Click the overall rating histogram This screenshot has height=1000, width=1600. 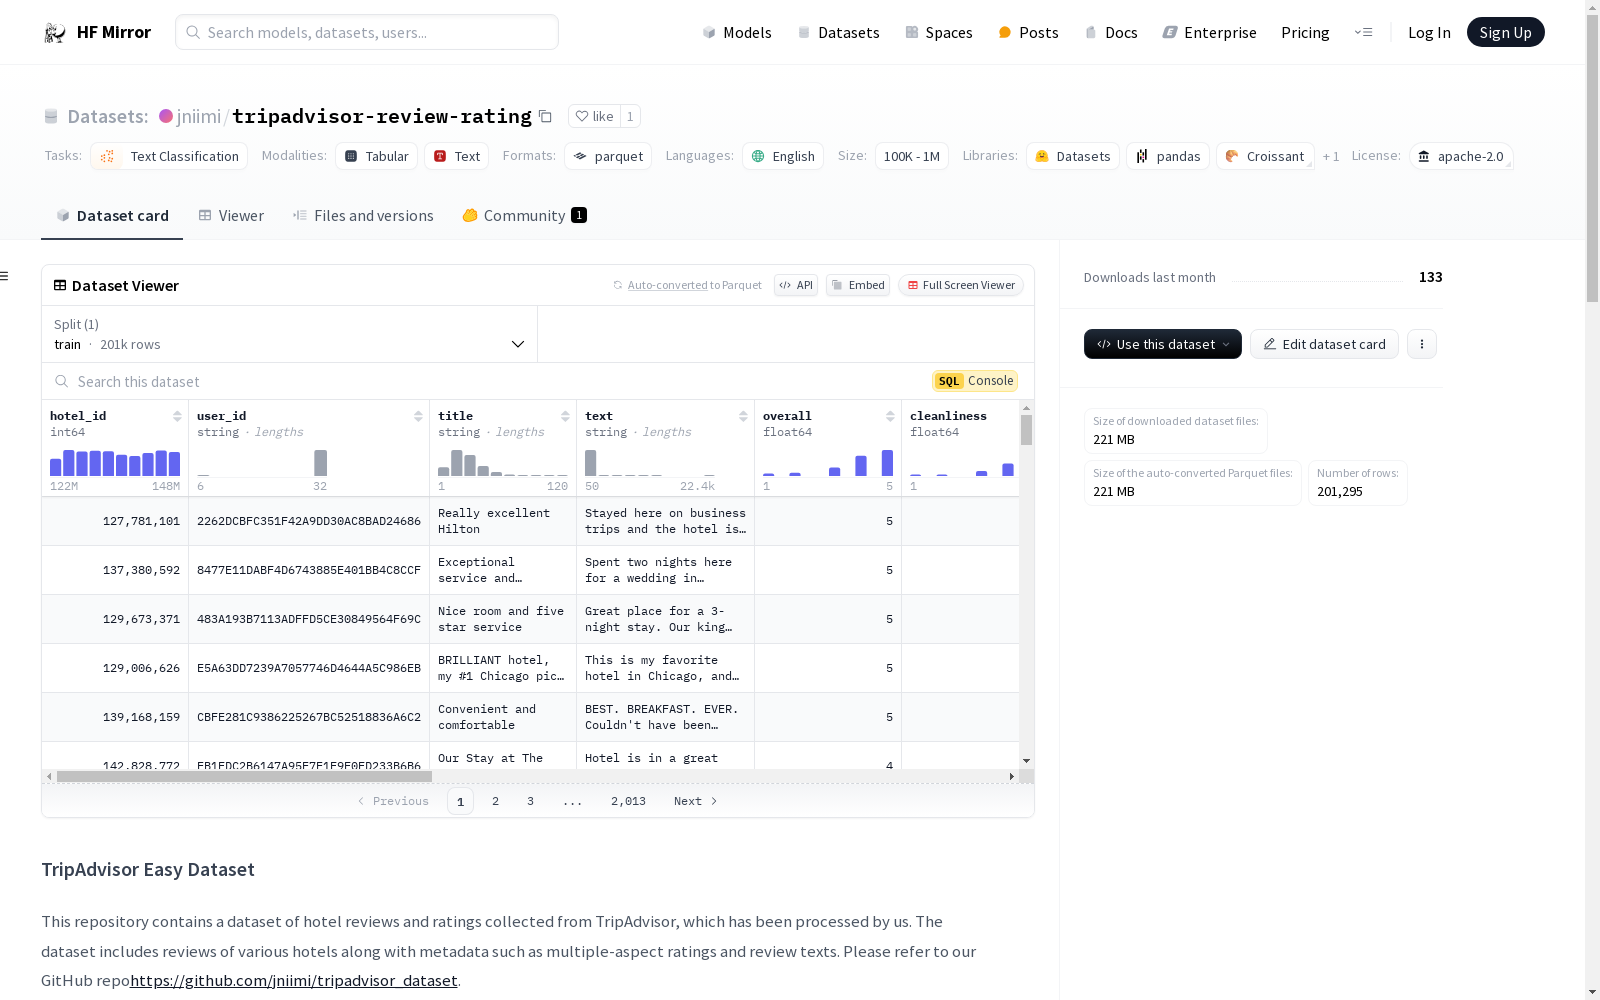[828, 462]
